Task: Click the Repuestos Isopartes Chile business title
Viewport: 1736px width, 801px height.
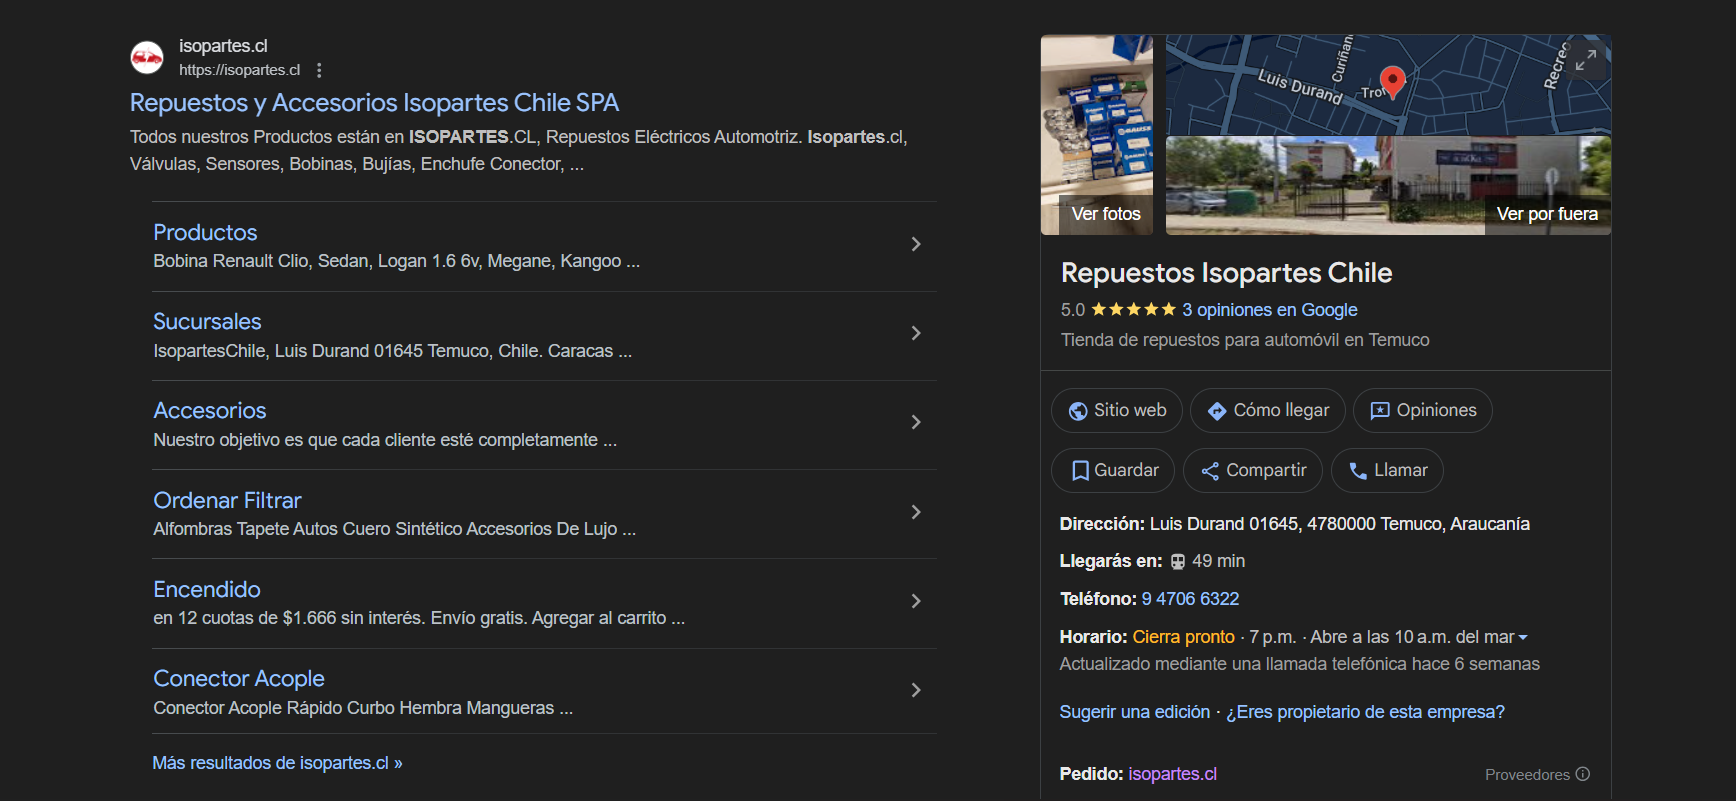Action: (1227, 273)
